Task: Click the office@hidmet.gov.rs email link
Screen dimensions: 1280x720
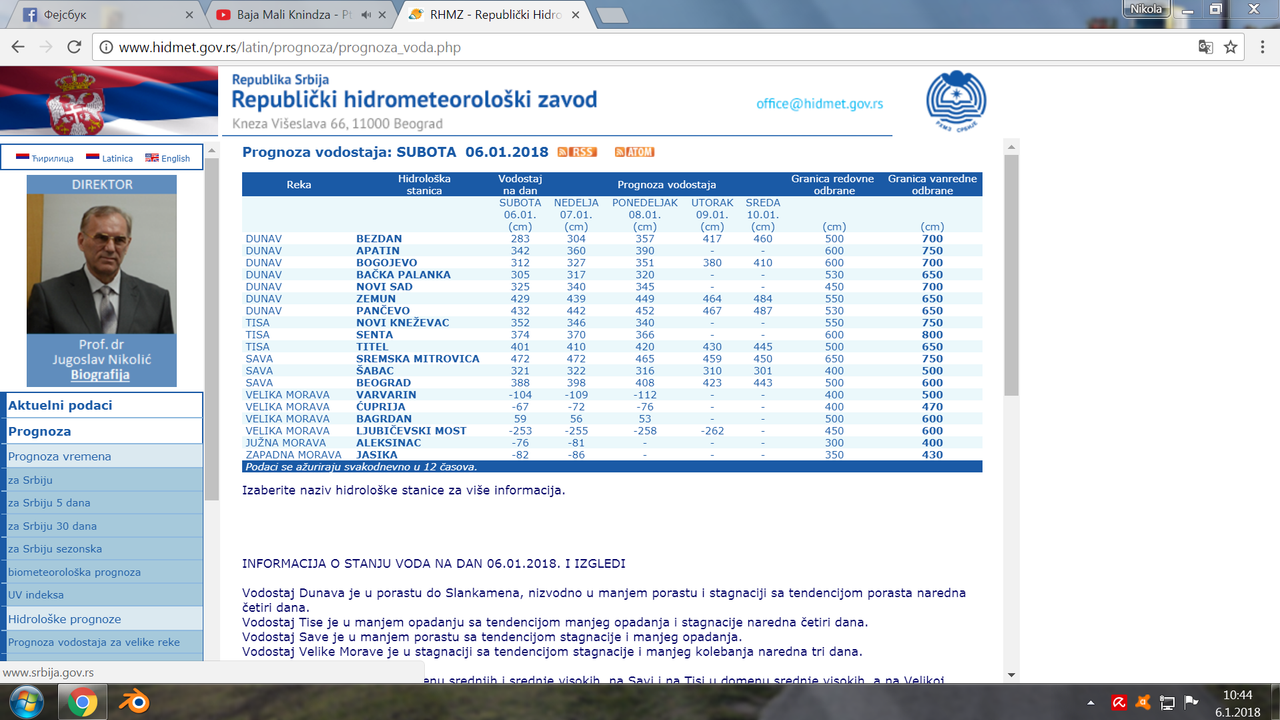Action: coord(820,103)
